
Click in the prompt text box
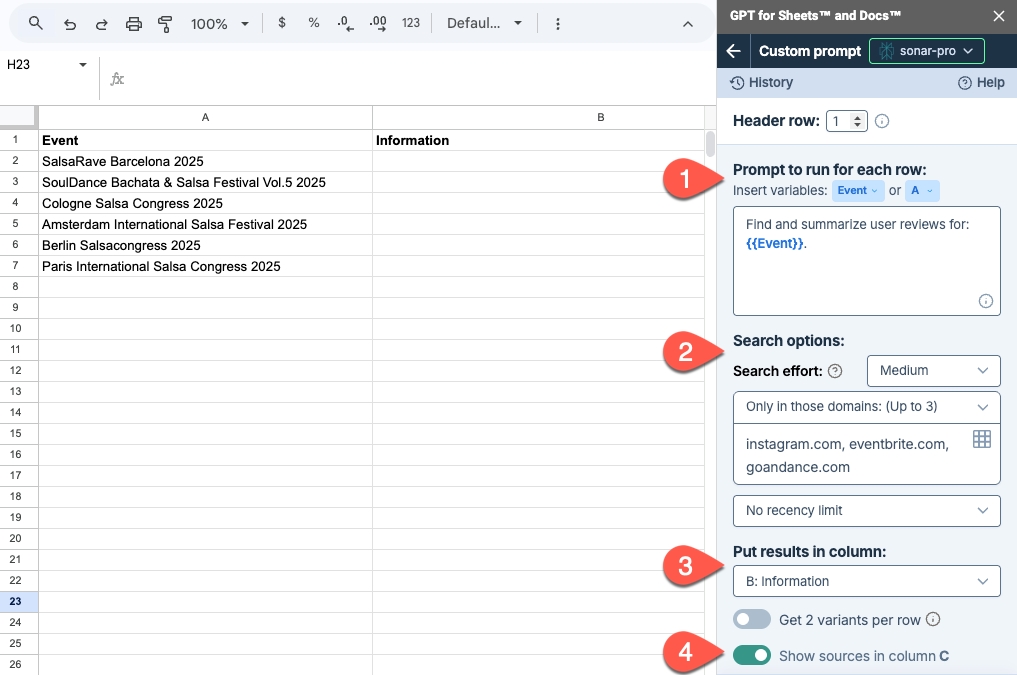867,261
